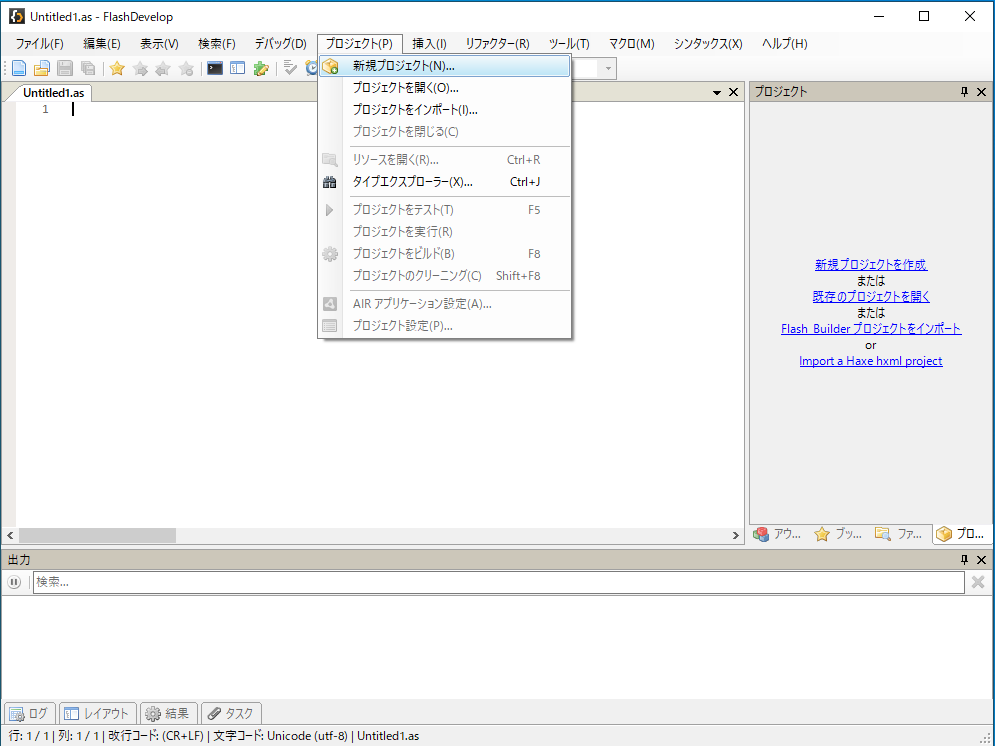Switch to the ファ... files tab
Viewport: 995px width, 746px height.
[x=899, y=534]
